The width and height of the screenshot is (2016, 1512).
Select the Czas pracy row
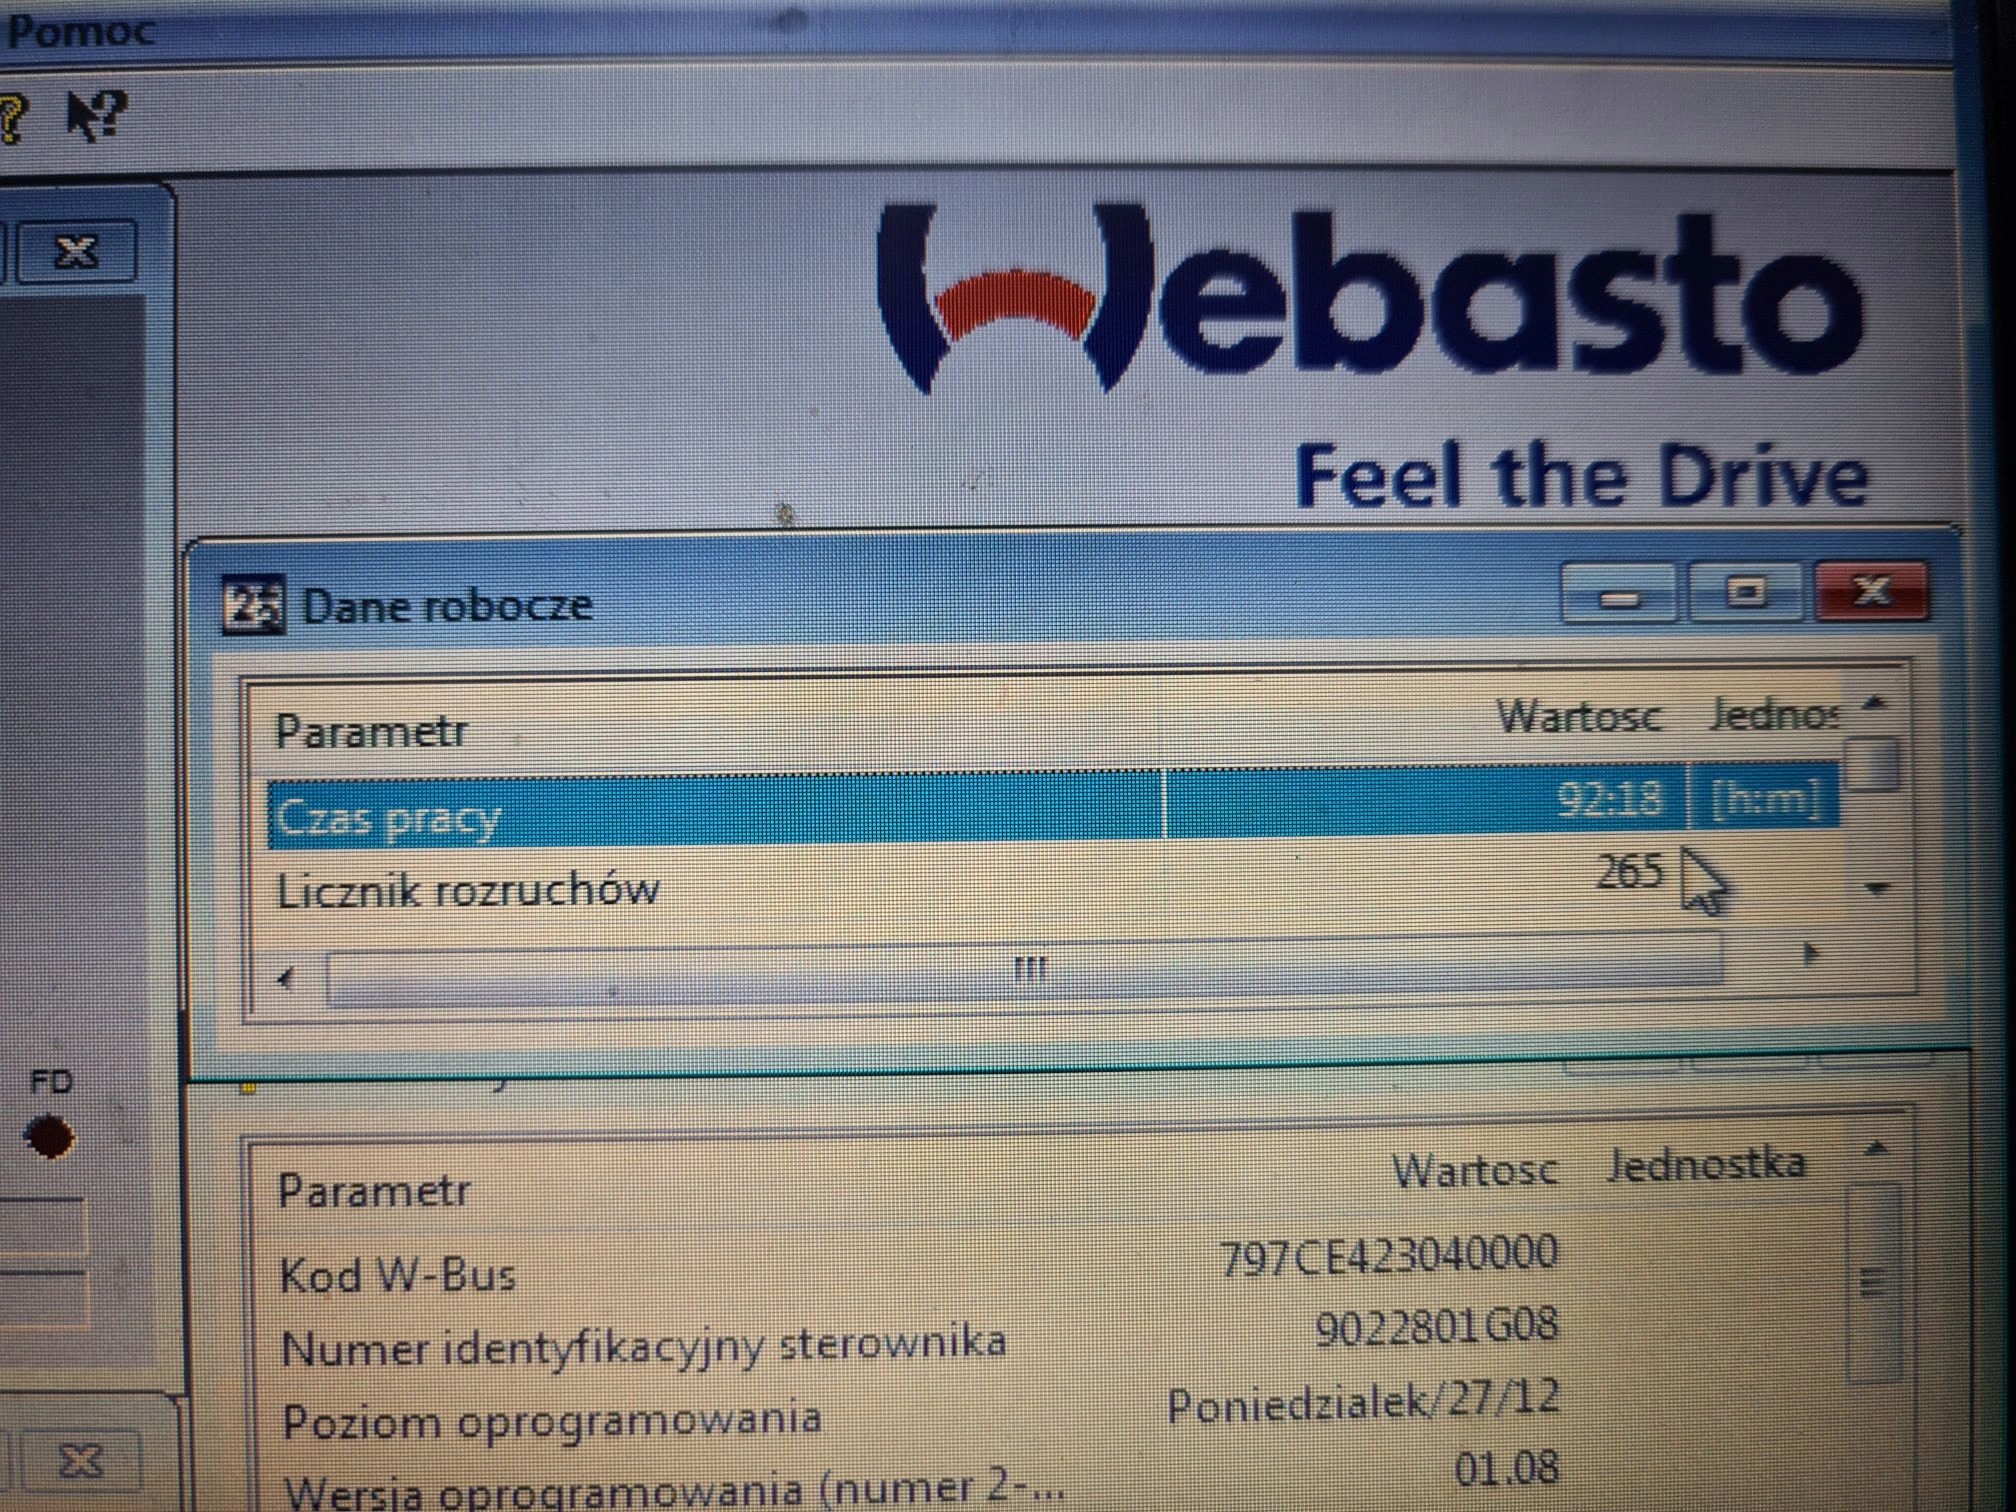click(388, 818)
